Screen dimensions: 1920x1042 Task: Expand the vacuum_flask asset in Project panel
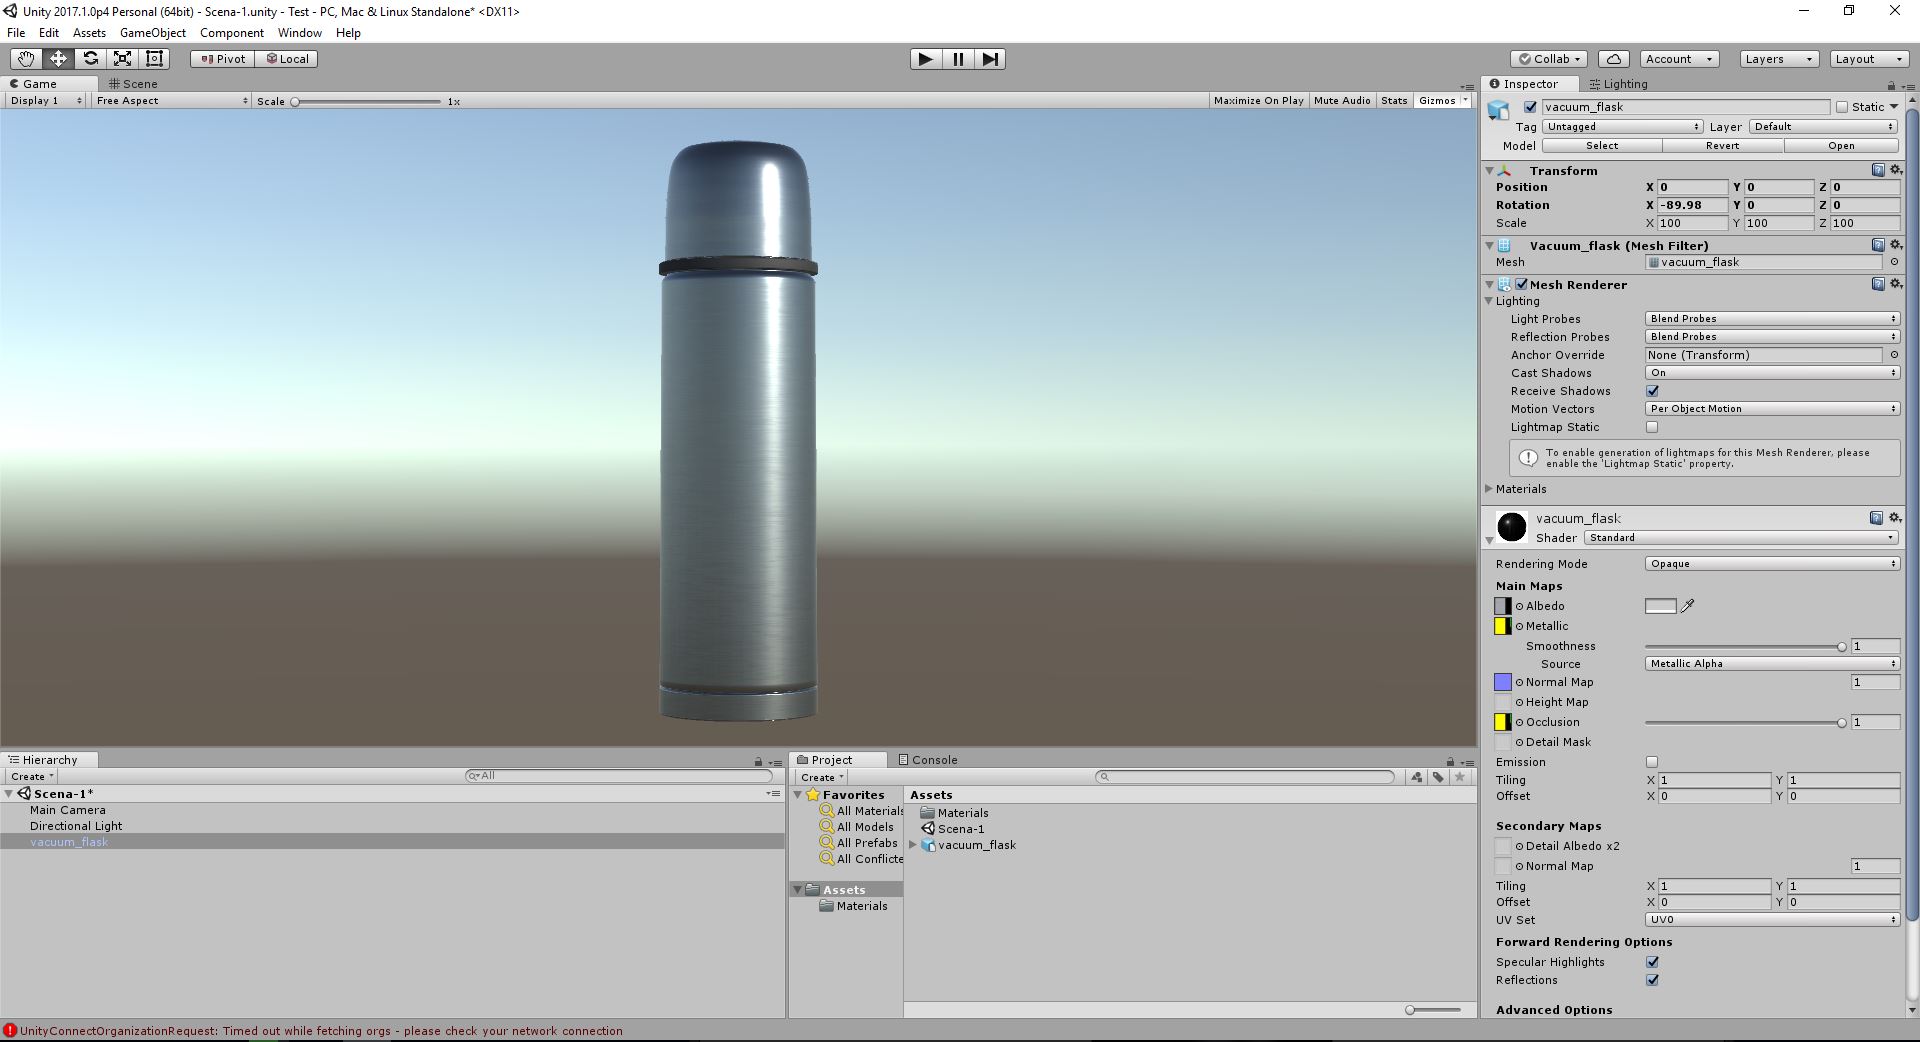coord(911,845)
